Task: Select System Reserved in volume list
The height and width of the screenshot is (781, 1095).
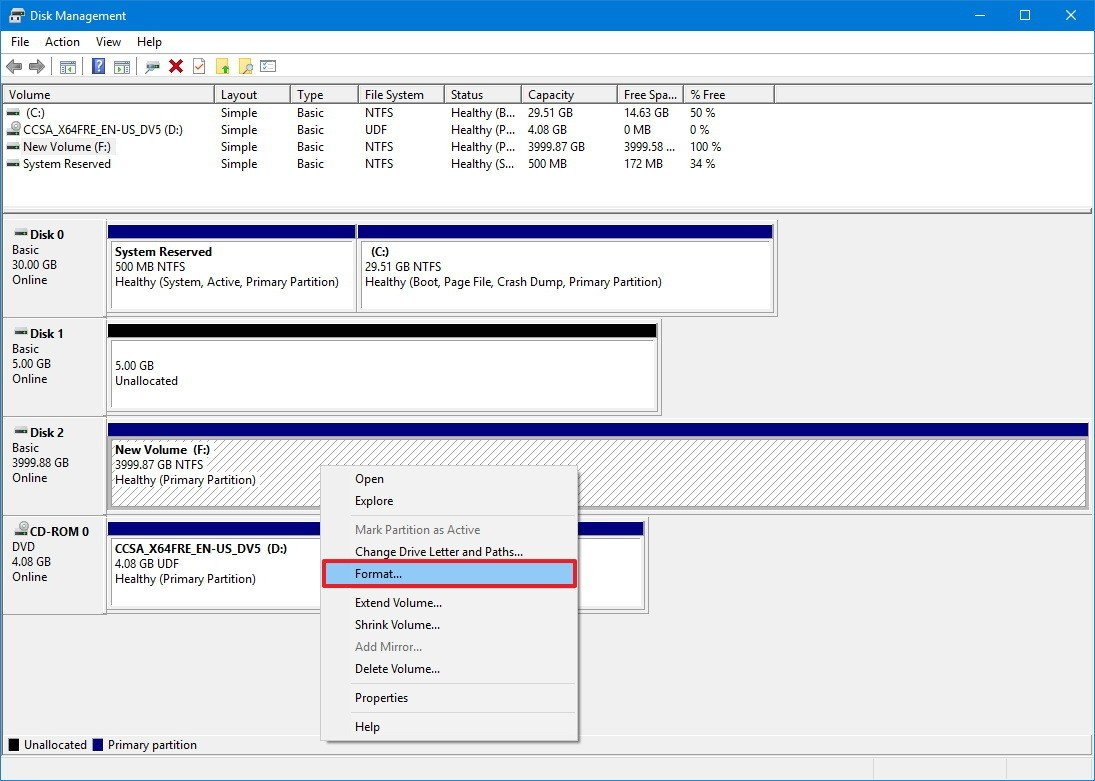Action: (66, 163)
